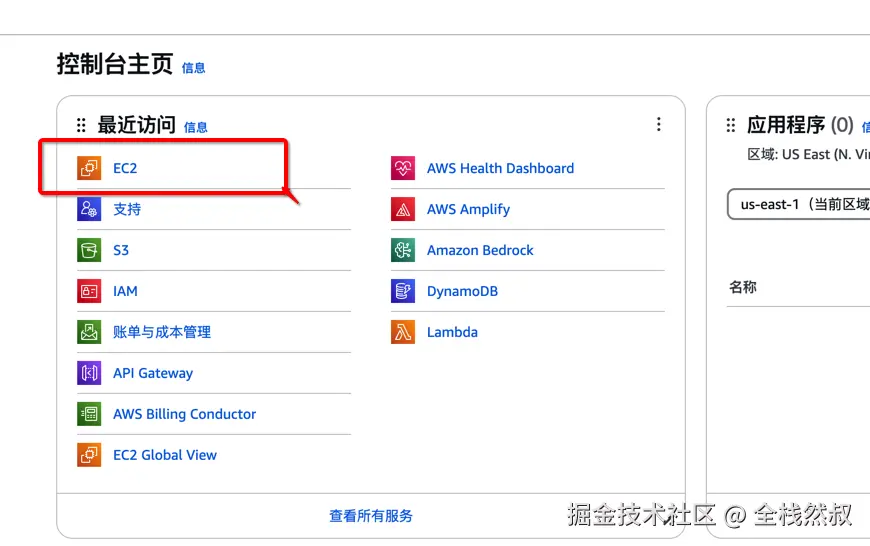Open the EC2 Global View link

(x=165, y=455)
